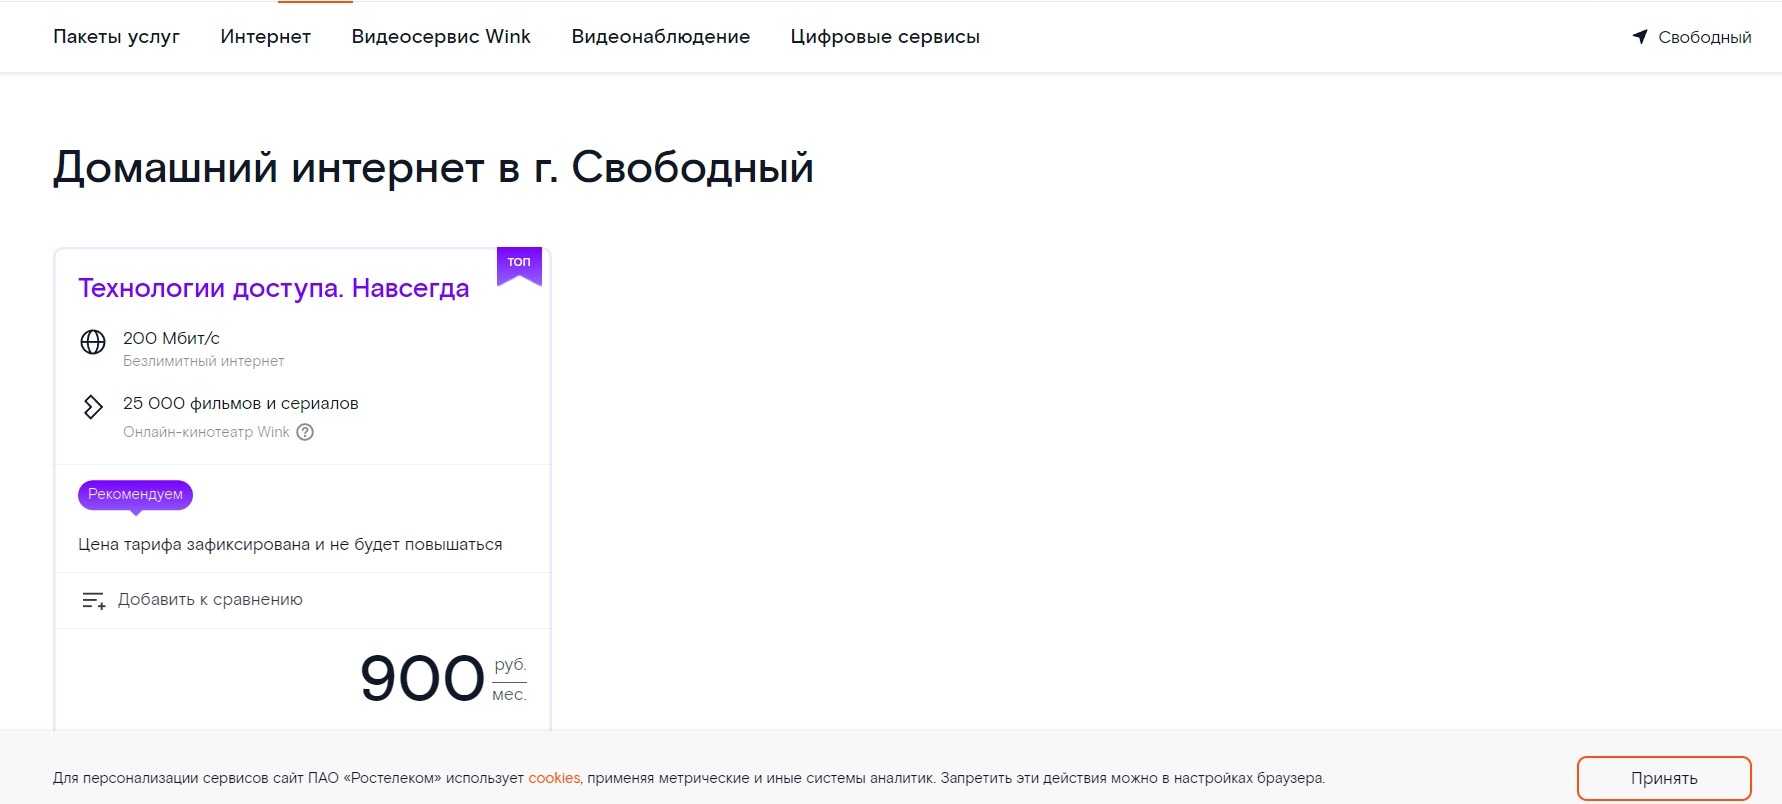Open the Интернет navigation tab
1782x804 pixels.
coord(265,37)
